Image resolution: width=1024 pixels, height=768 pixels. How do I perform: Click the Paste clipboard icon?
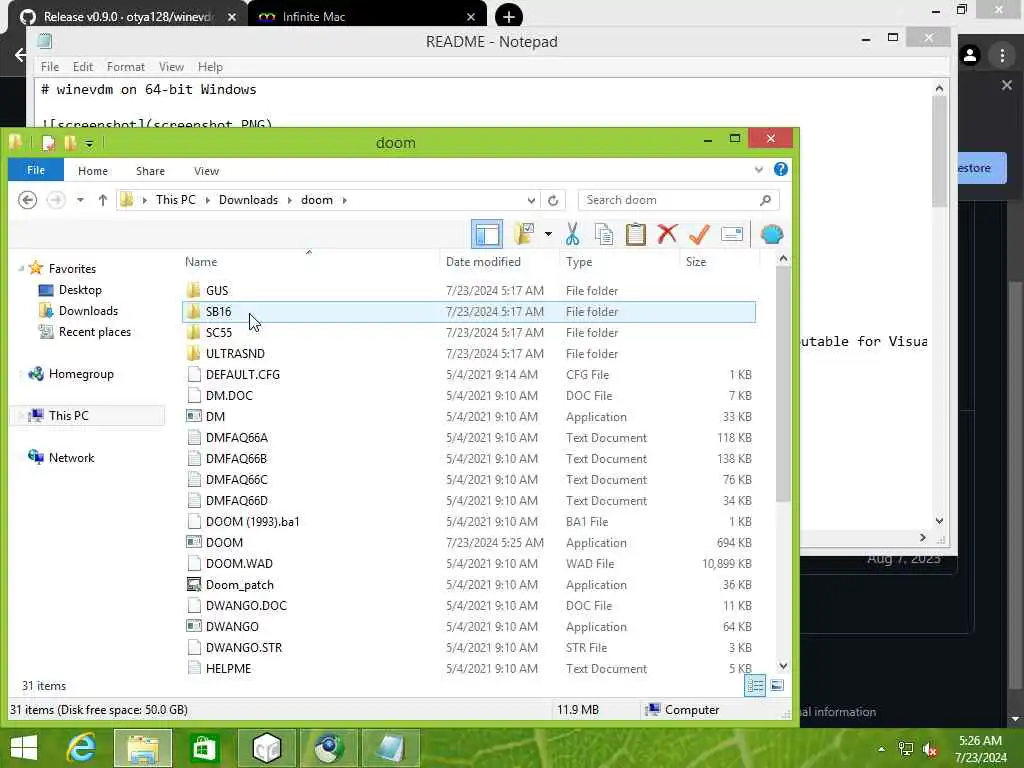pos(635,234)
